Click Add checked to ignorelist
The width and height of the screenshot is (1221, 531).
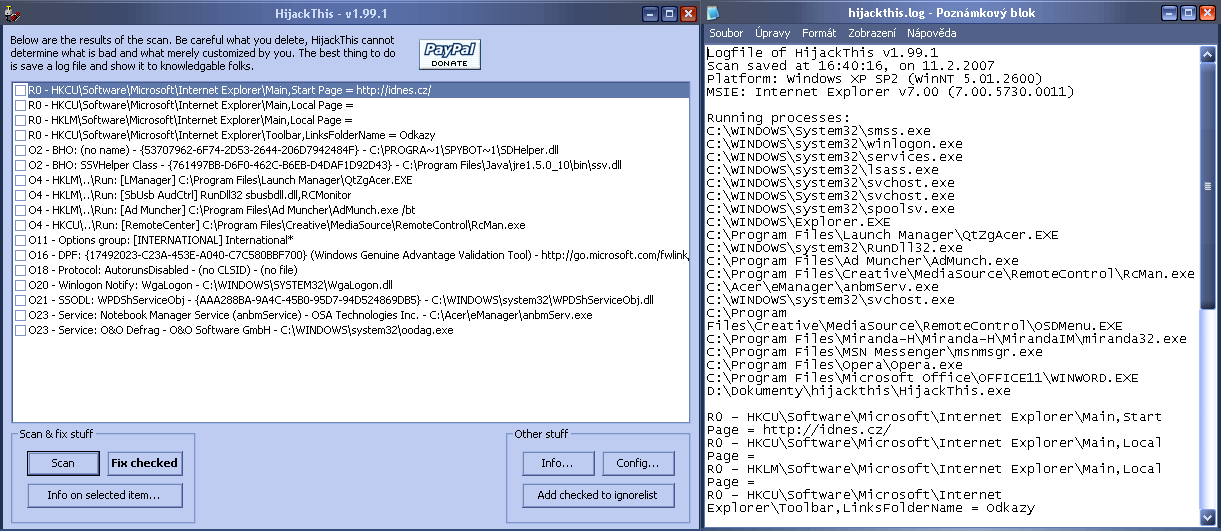[599, 495]
